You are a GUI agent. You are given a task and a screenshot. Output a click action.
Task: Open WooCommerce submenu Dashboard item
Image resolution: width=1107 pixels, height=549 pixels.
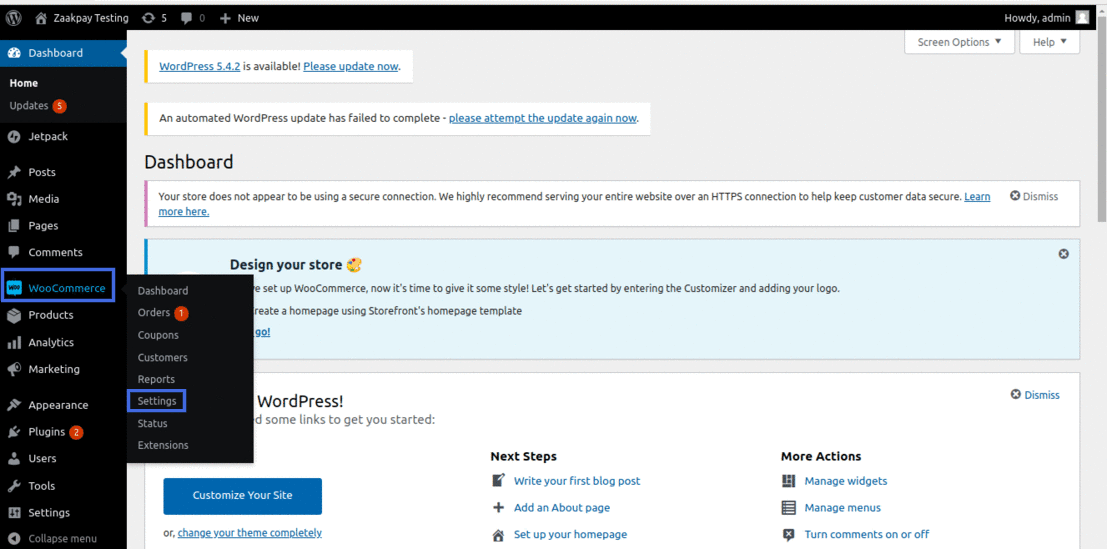(163, 291)
